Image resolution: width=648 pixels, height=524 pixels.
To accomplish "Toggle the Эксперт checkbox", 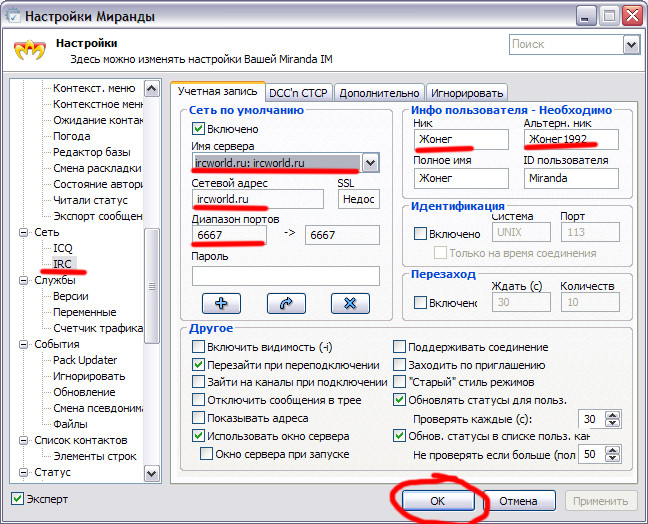I will pos(17,498).
